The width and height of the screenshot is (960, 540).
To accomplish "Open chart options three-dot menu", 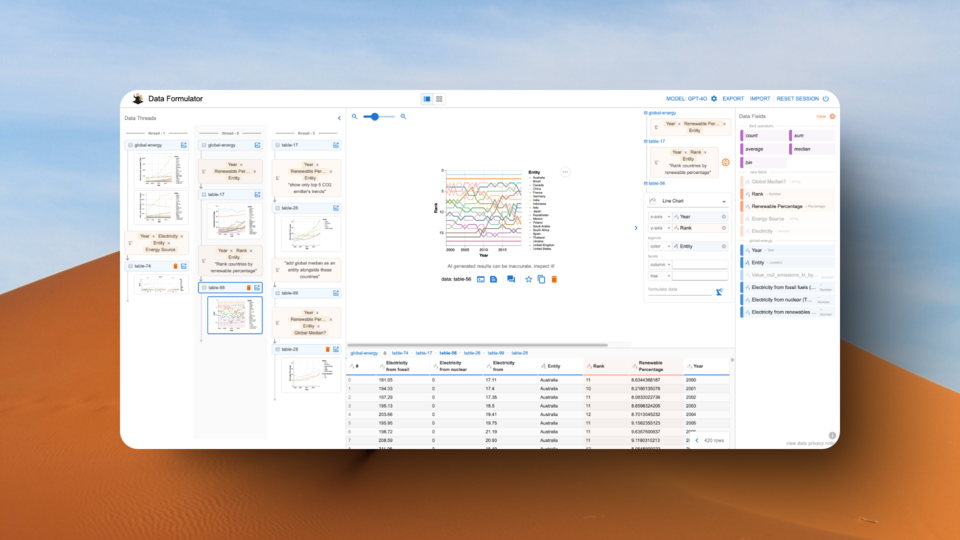I will pyautogui.click(x=565, y=172).
